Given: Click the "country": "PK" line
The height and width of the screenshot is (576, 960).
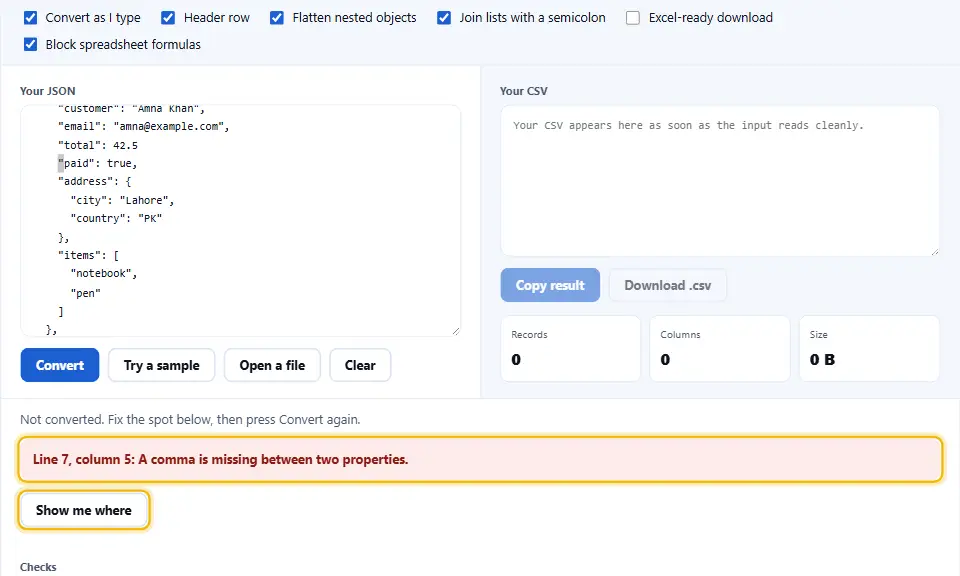Looking at the screenshot, I should click(116, 219).
